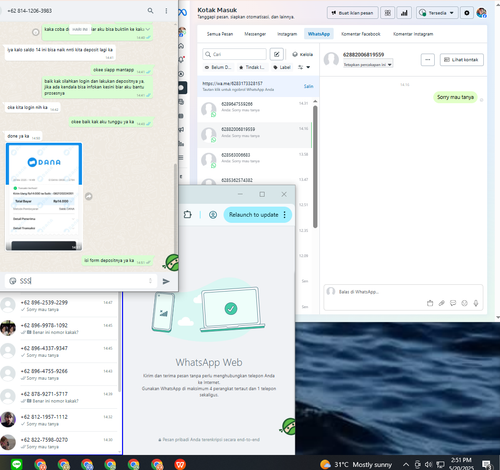Forward the DANA receipt image
The height and width of the screenshot is (470, 500).
(x=89, y=196)
